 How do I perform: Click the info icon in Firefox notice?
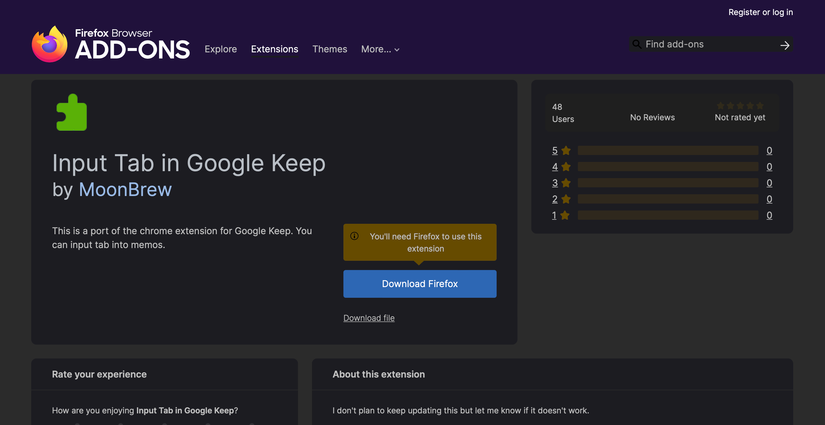(354, 236)
